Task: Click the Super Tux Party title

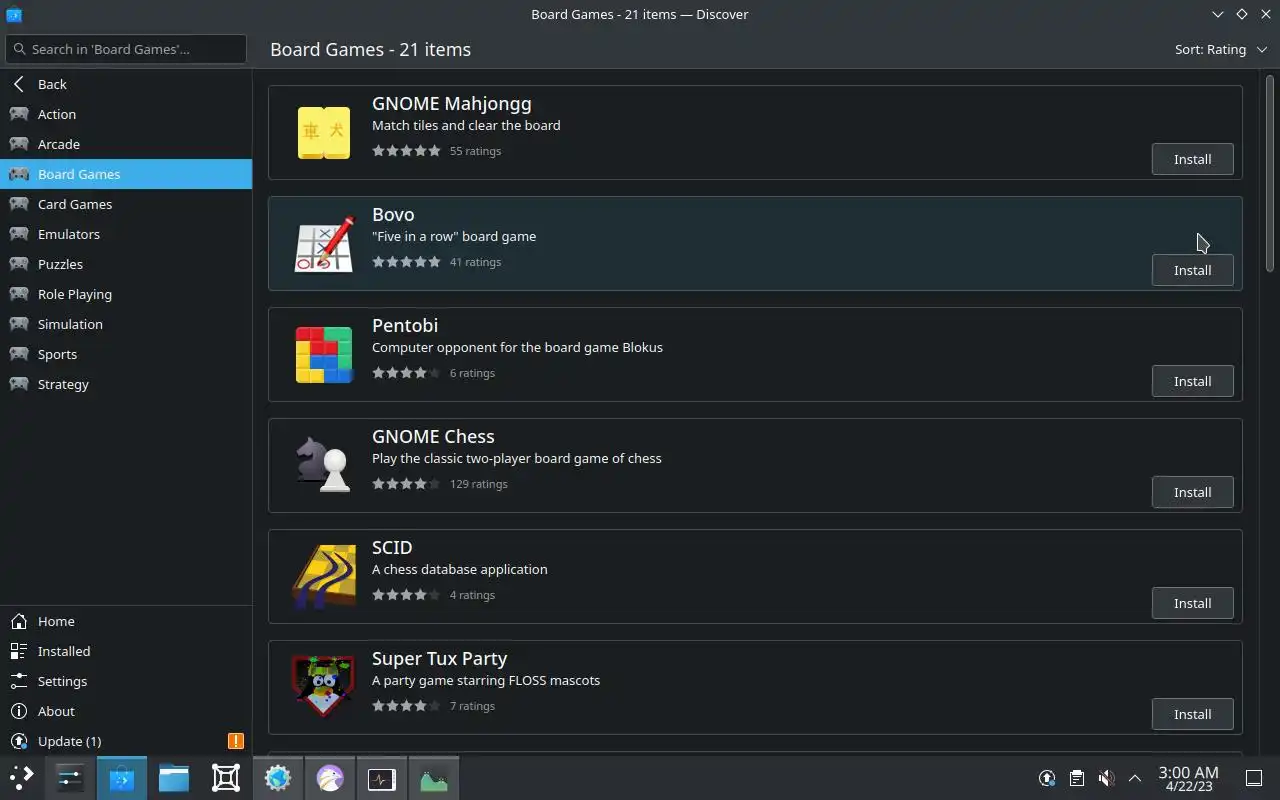Action: 439,658
